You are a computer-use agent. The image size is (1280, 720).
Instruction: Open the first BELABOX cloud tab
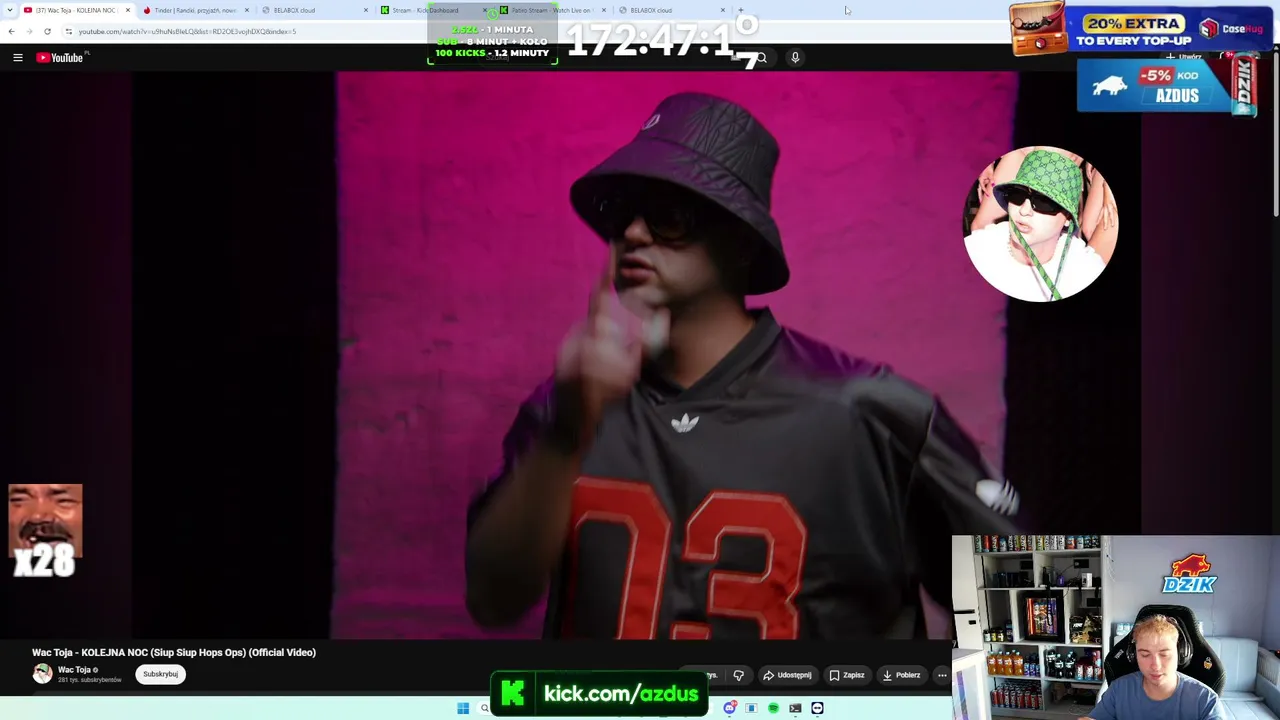[x=313, y=10]
